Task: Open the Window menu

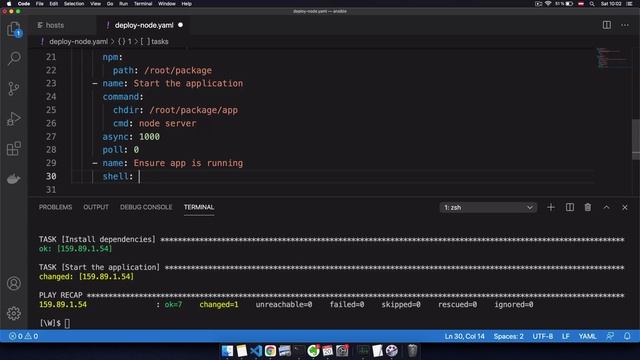Action: point(167,4)
